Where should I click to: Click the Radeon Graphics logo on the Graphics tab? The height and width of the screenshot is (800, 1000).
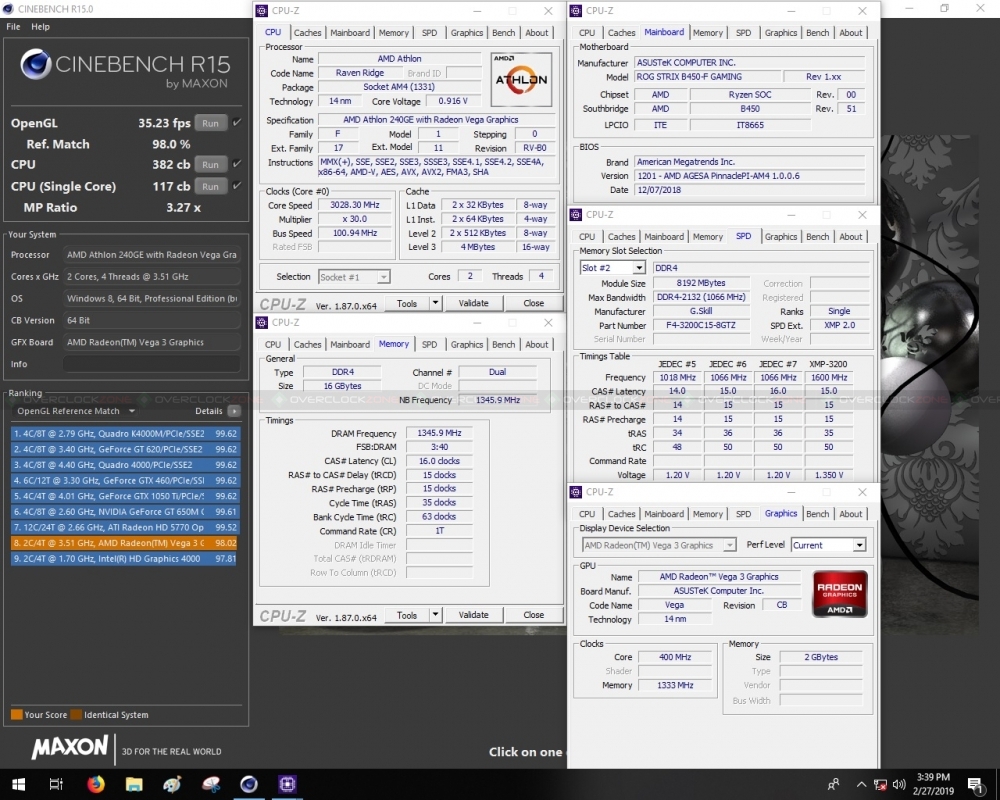[x=839, y=592]
